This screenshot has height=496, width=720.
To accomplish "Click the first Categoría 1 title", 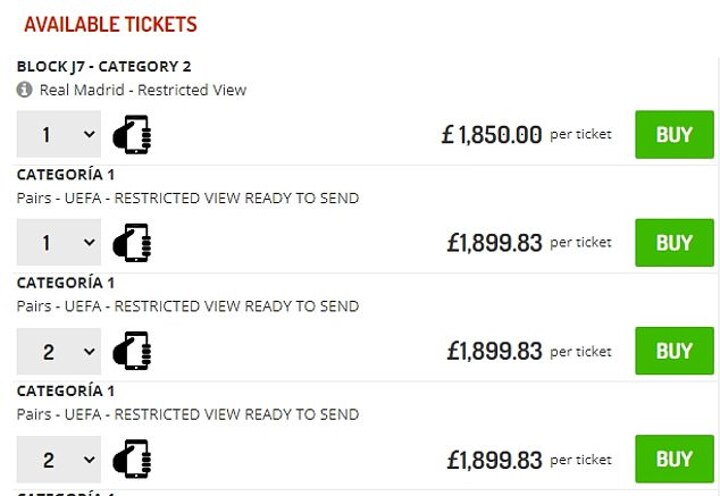I will click(66, 175).
